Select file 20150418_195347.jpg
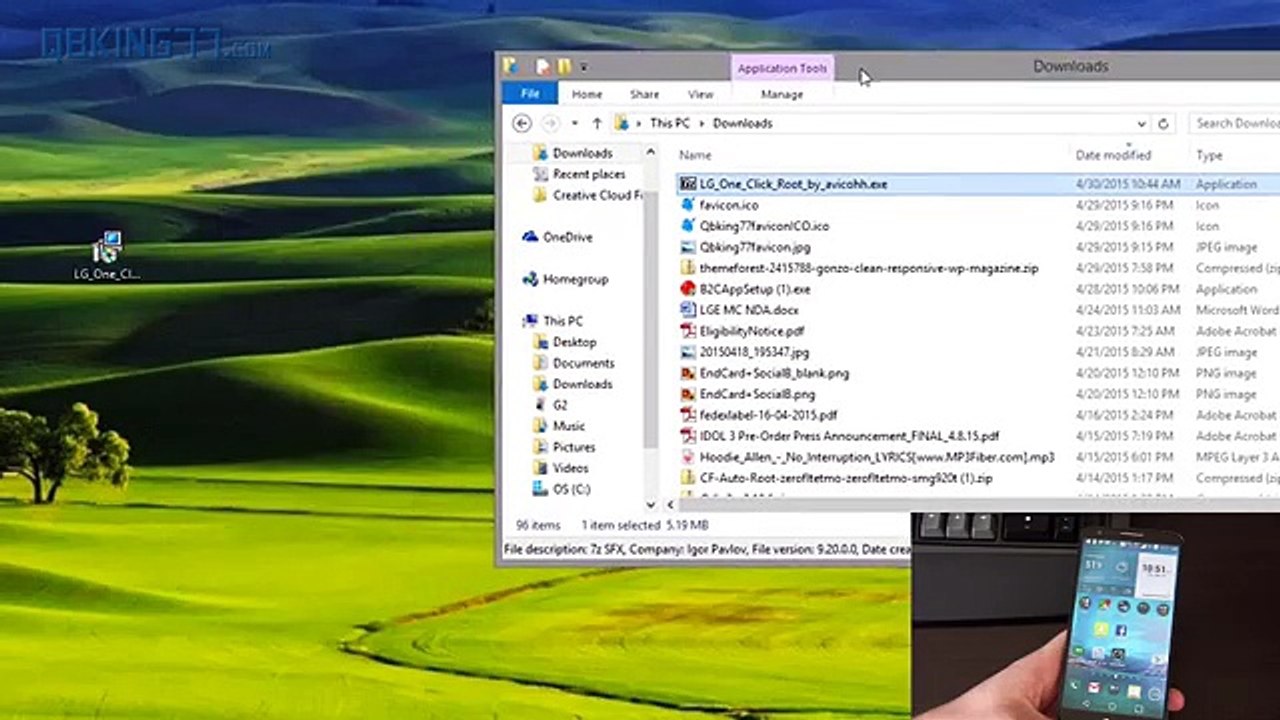This screenshot has height=720, width=1280. (754, 352)
